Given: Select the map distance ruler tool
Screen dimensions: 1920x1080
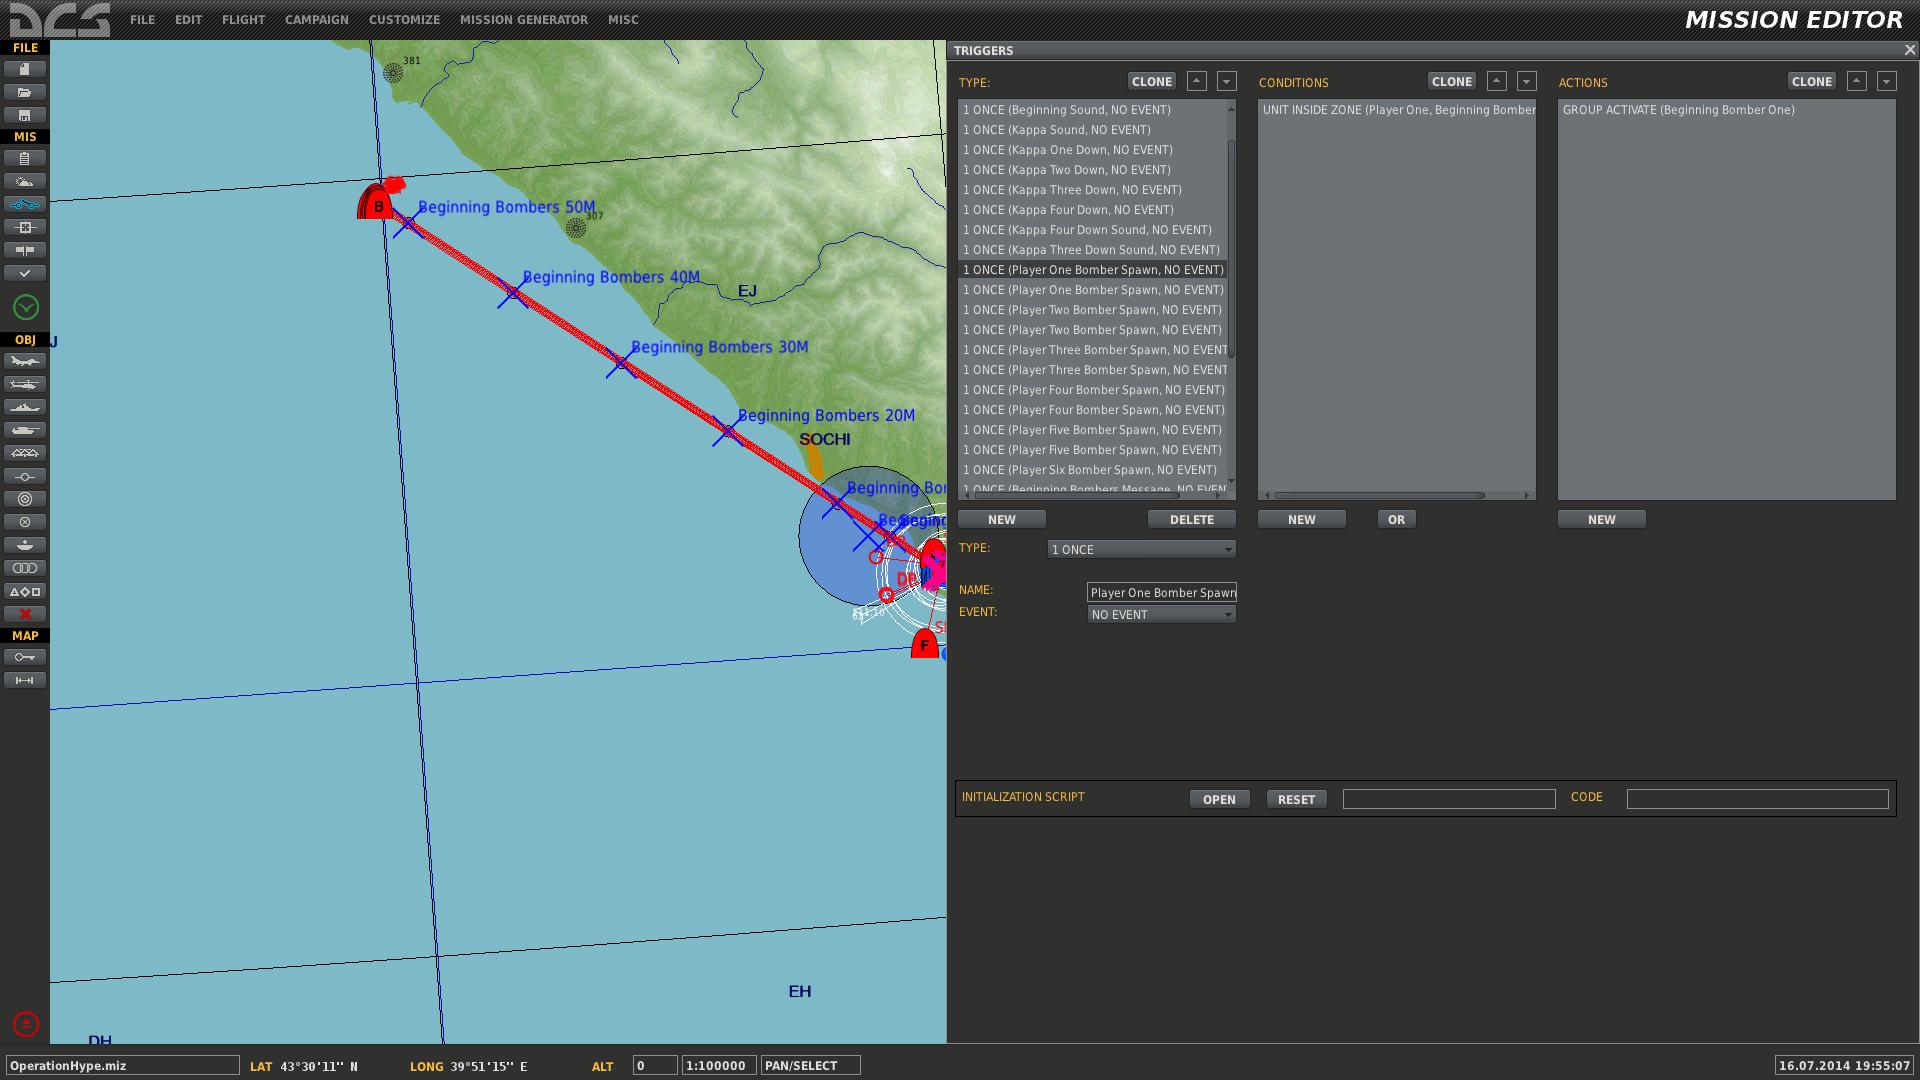Looking at the screenshot, I should pyautogui.click(x=25, y=680).
